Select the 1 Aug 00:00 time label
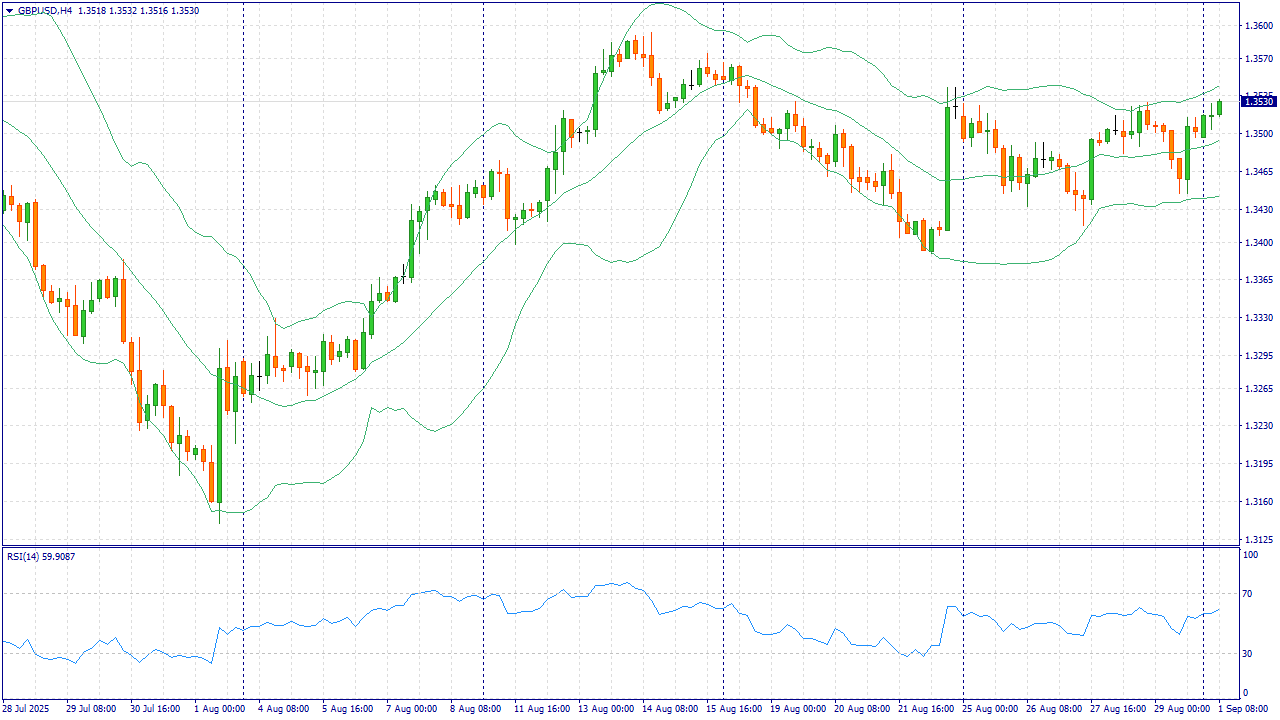The image size is (1280, 720). [x=218, y=709]
